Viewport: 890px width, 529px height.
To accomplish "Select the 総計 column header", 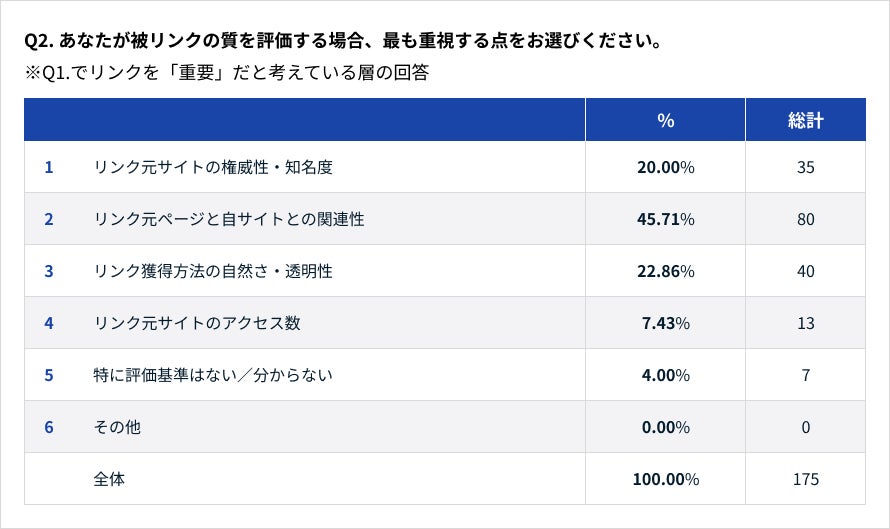I will tap(805, 120).
